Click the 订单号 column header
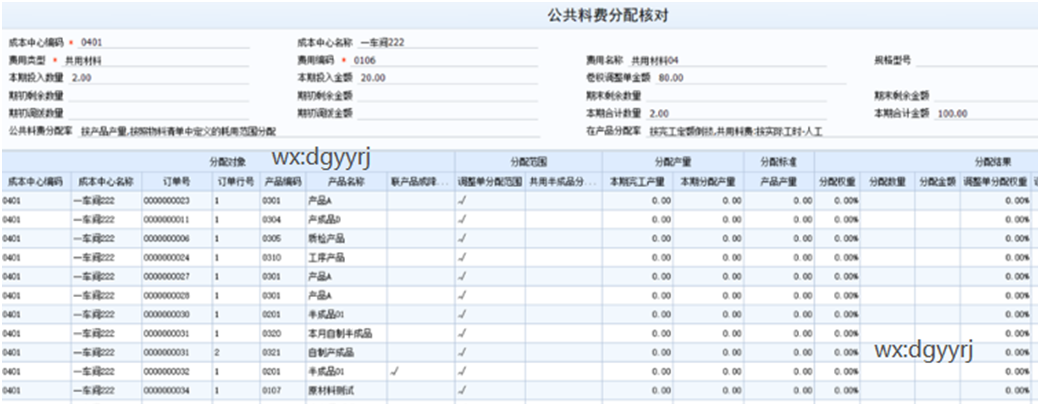Screen dimensions: 1040x406 (x=176, y=181)
